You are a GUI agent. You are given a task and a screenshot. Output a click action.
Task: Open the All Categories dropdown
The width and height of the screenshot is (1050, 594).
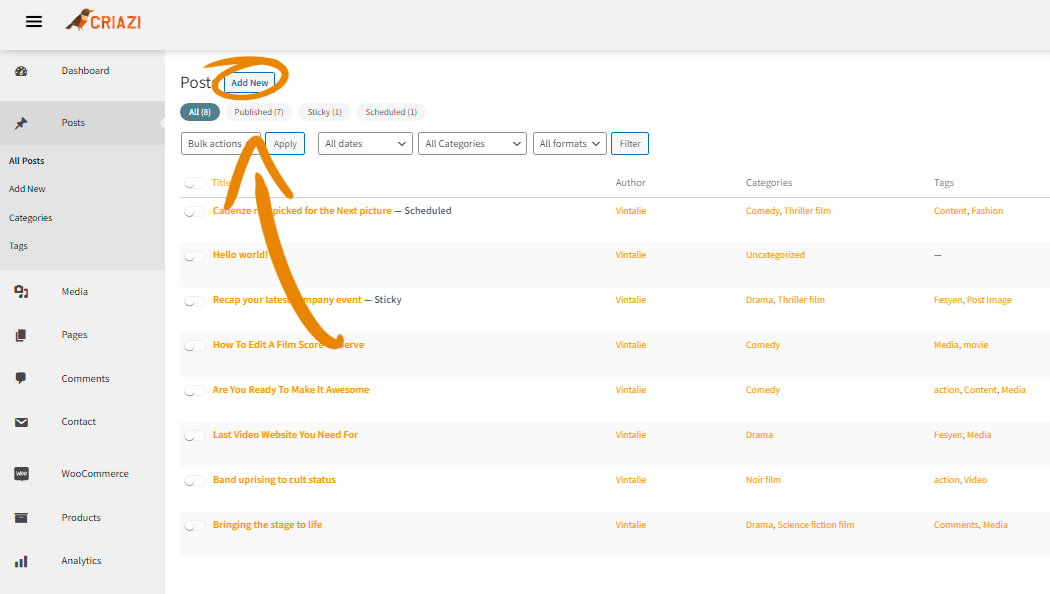pos(472,144)
